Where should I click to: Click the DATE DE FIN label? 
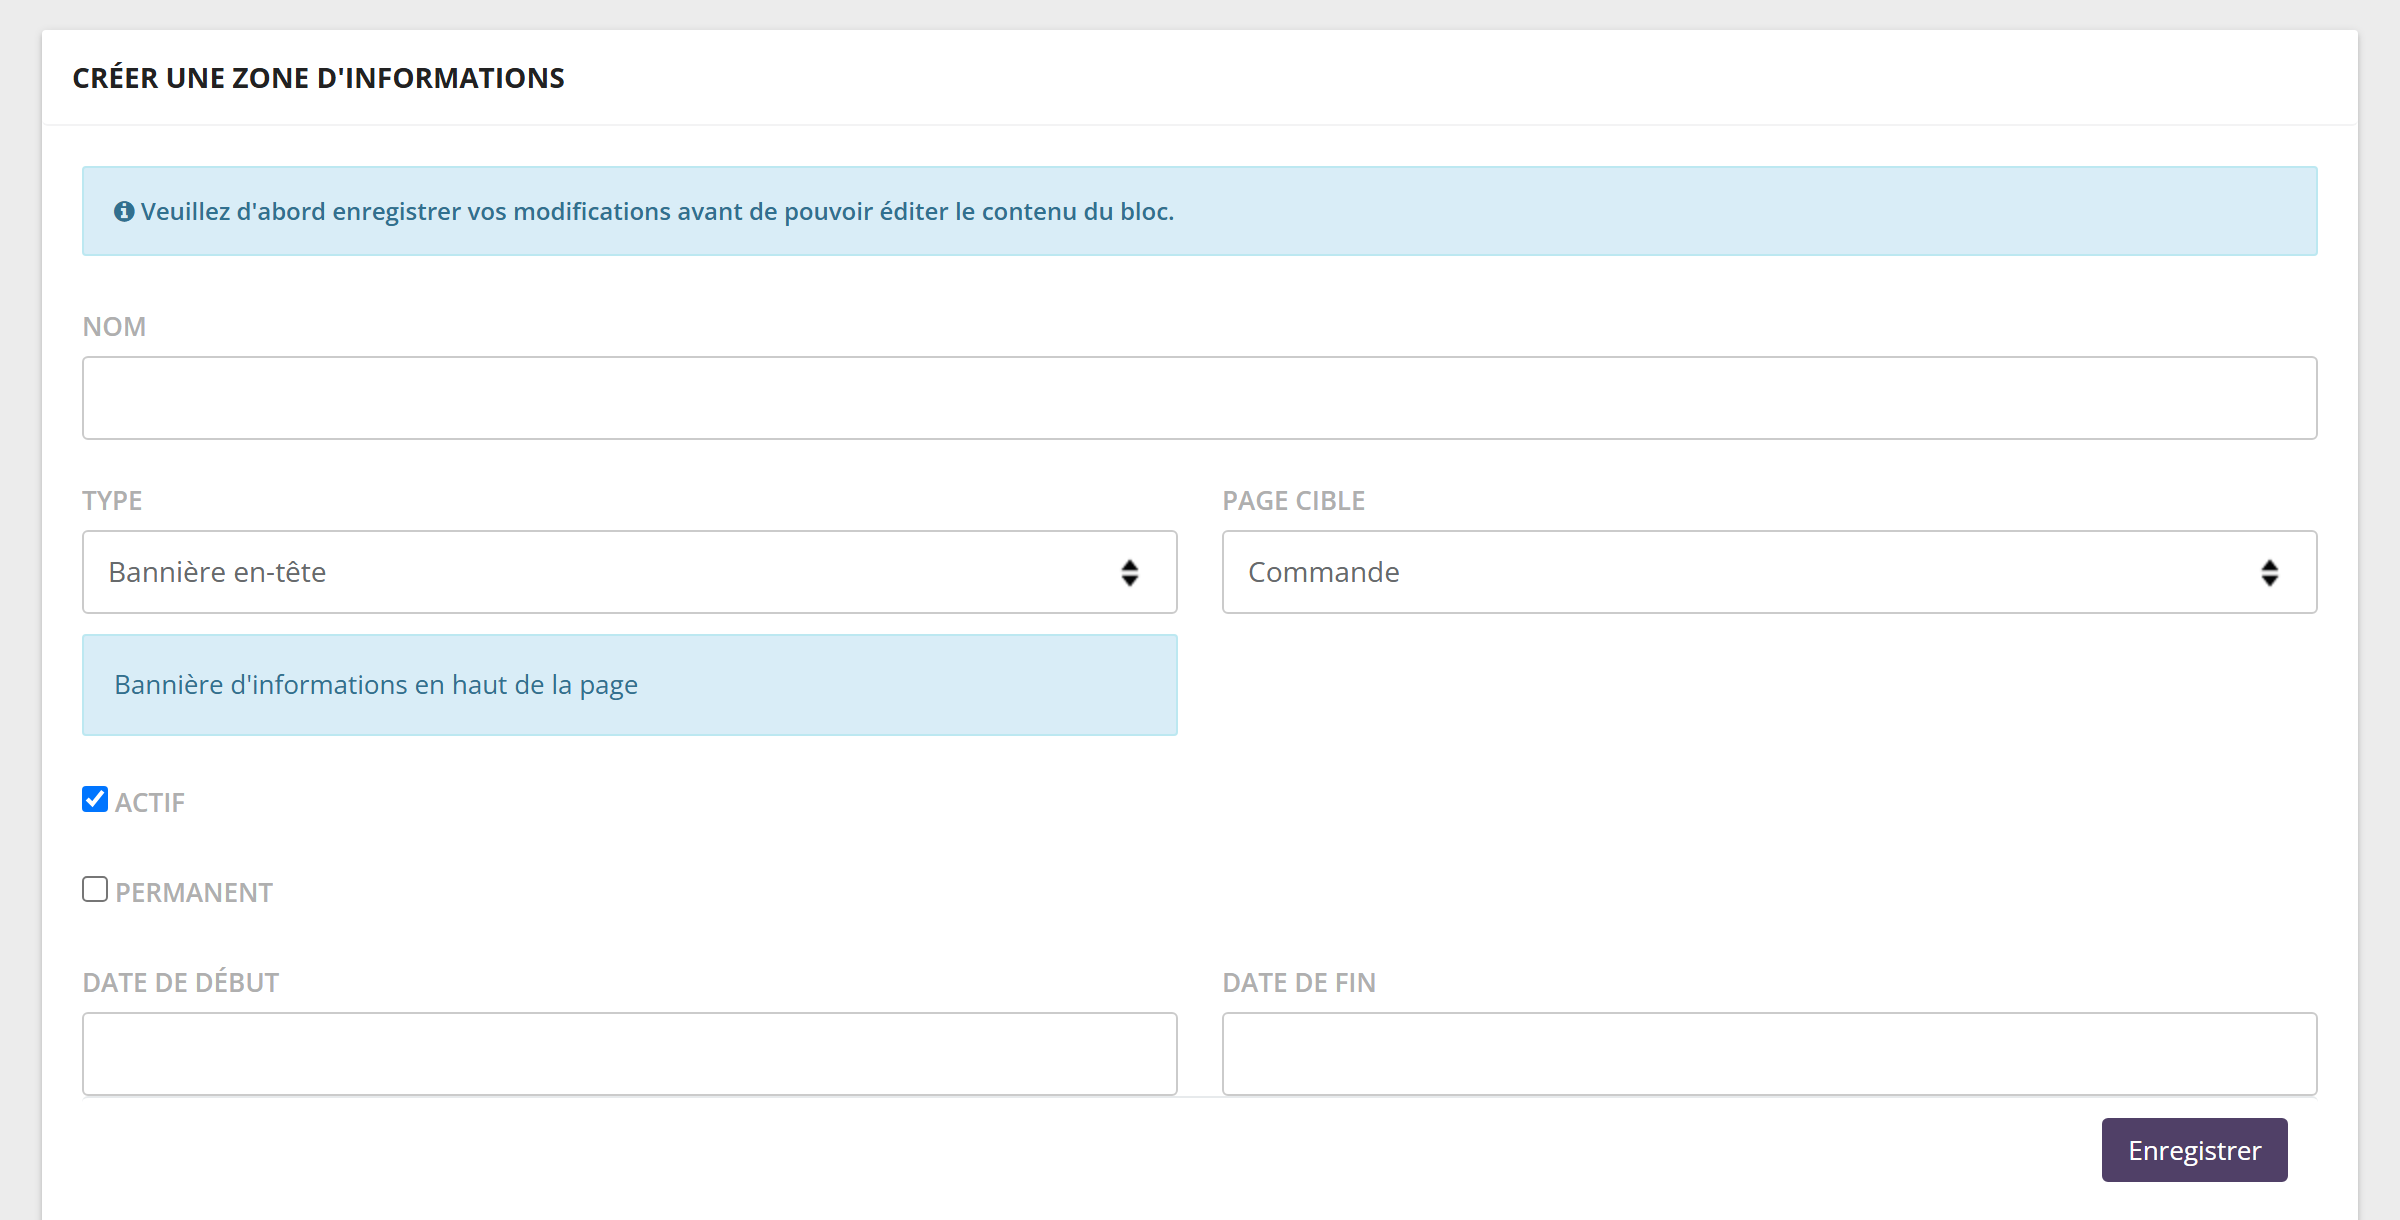(1299, 983)
